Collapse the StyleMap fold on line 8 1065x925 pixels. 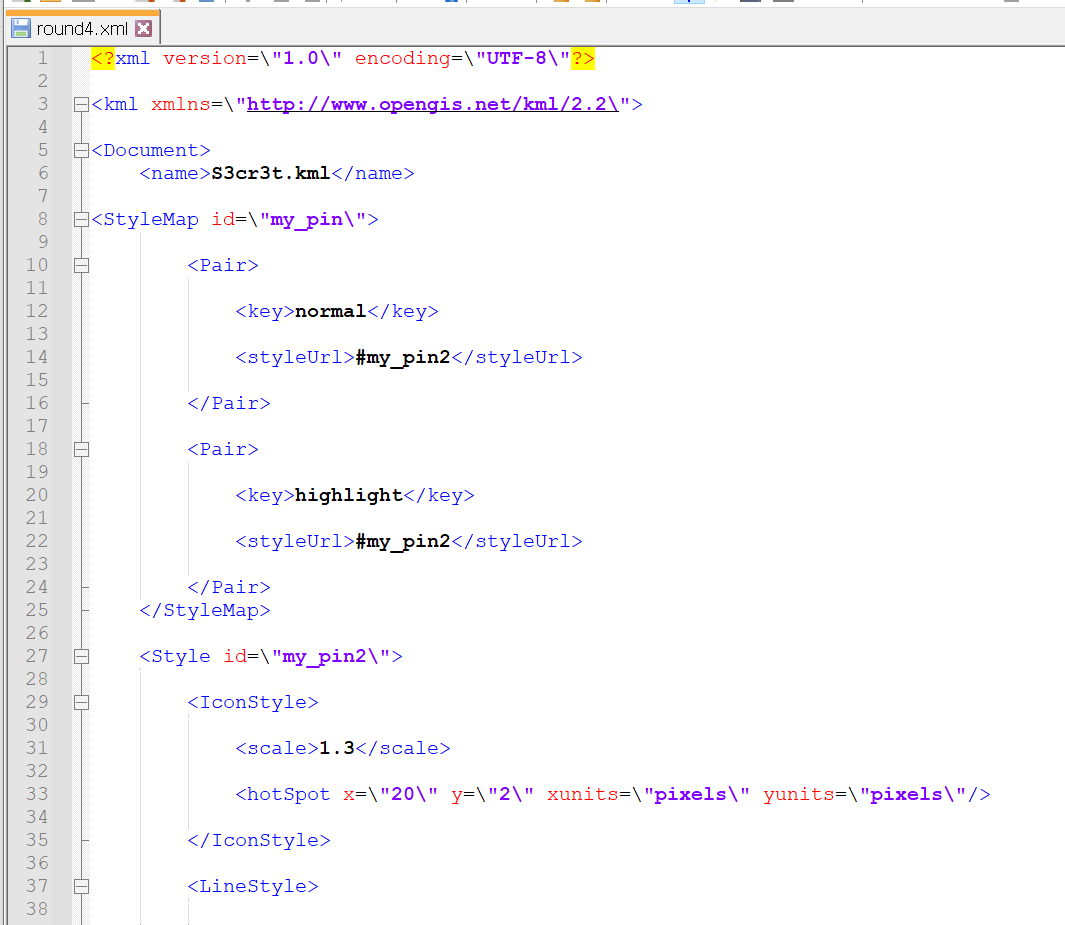[81, 219]
